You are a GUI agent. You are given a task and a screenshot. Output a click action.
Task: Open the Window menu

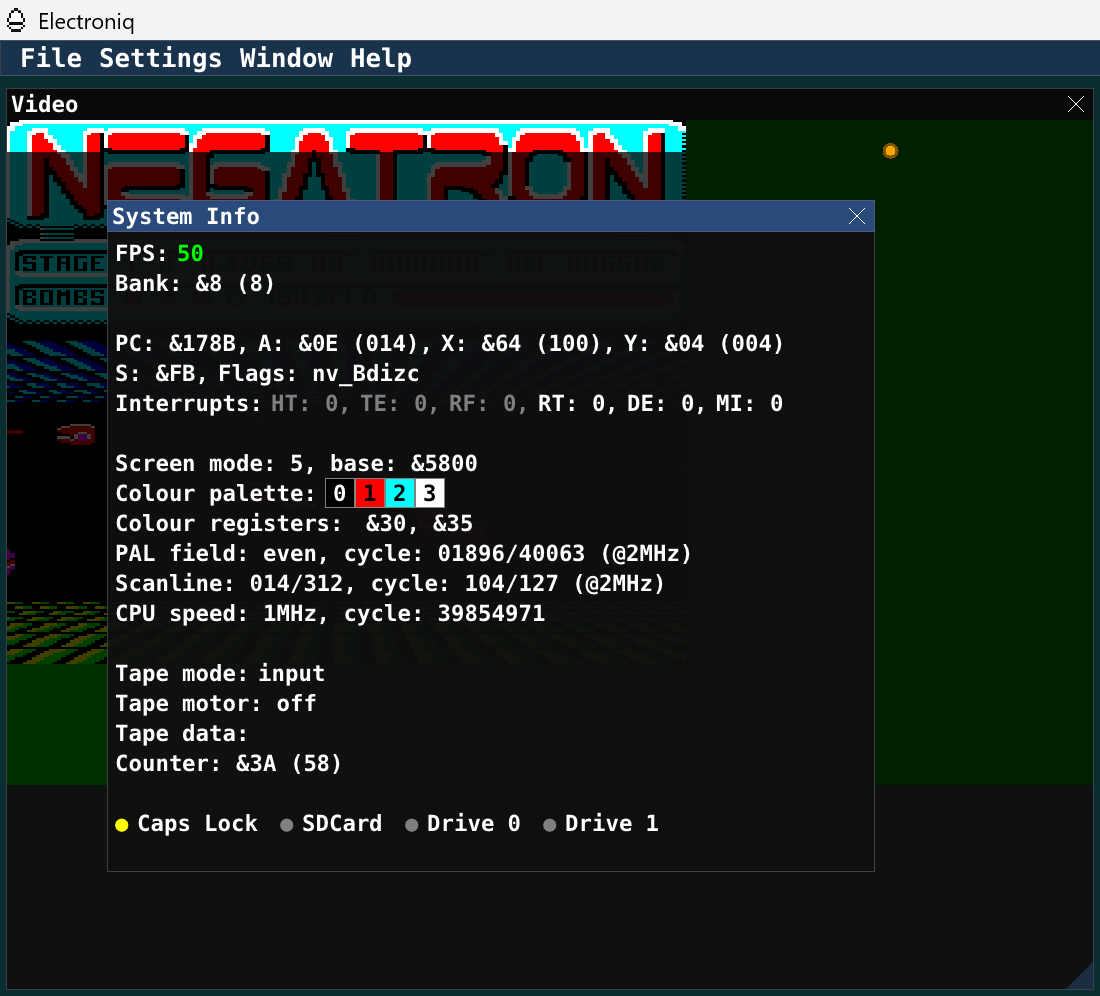(x=286, y=58)
